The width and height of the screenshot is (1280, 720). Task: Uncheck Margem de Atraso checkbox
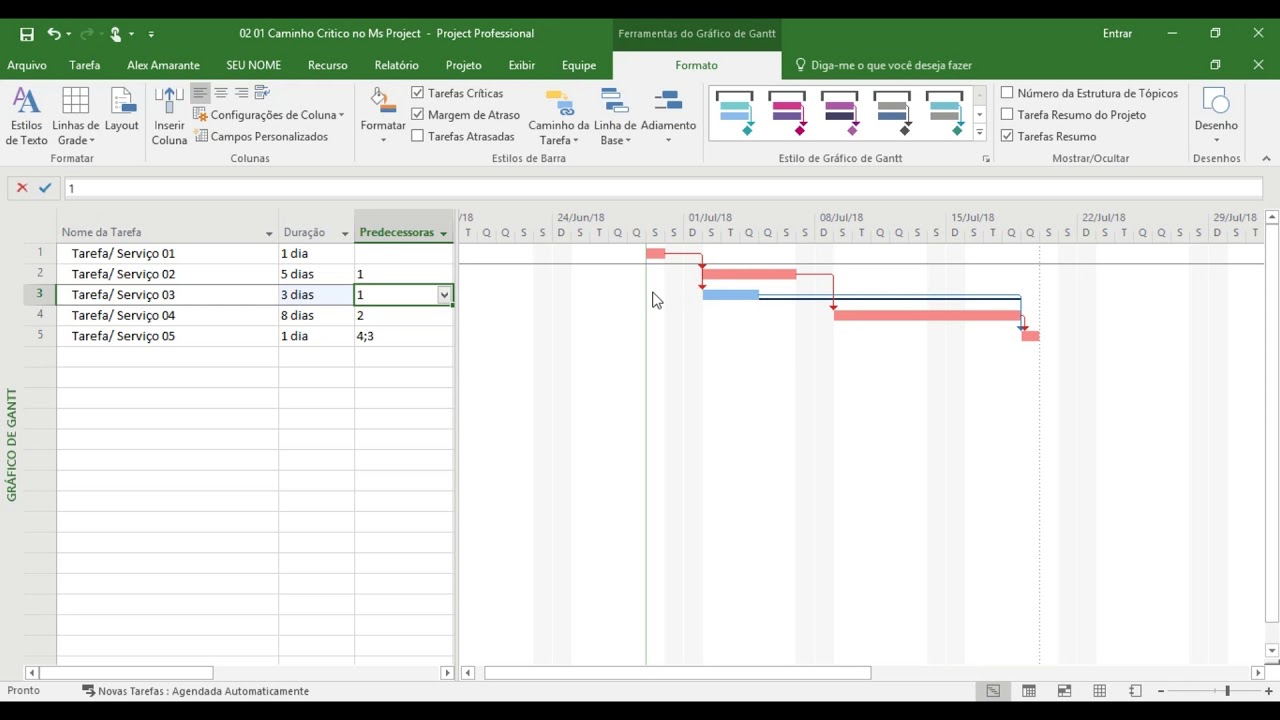point(417,115)
